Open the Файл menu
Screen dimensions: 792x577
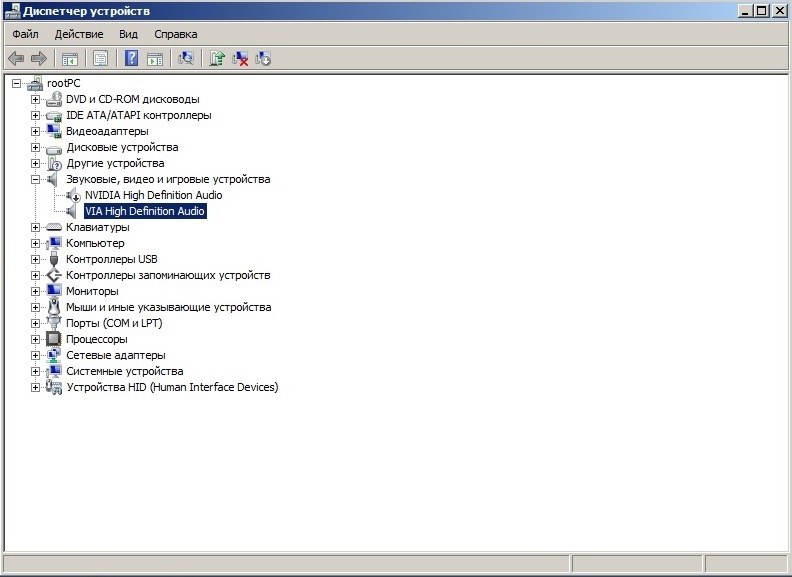[25, 34]
